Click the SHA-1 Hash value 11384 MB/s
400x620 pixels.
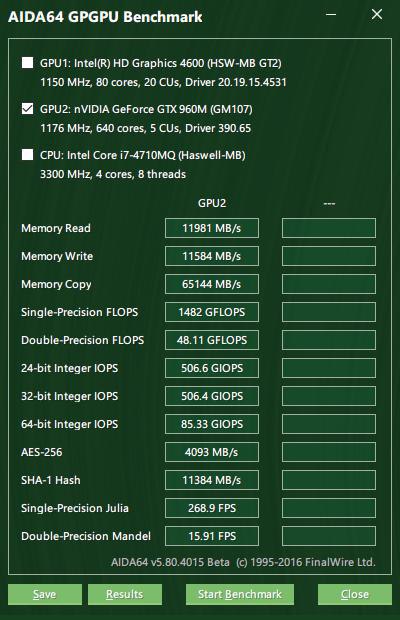click(212, 480)
